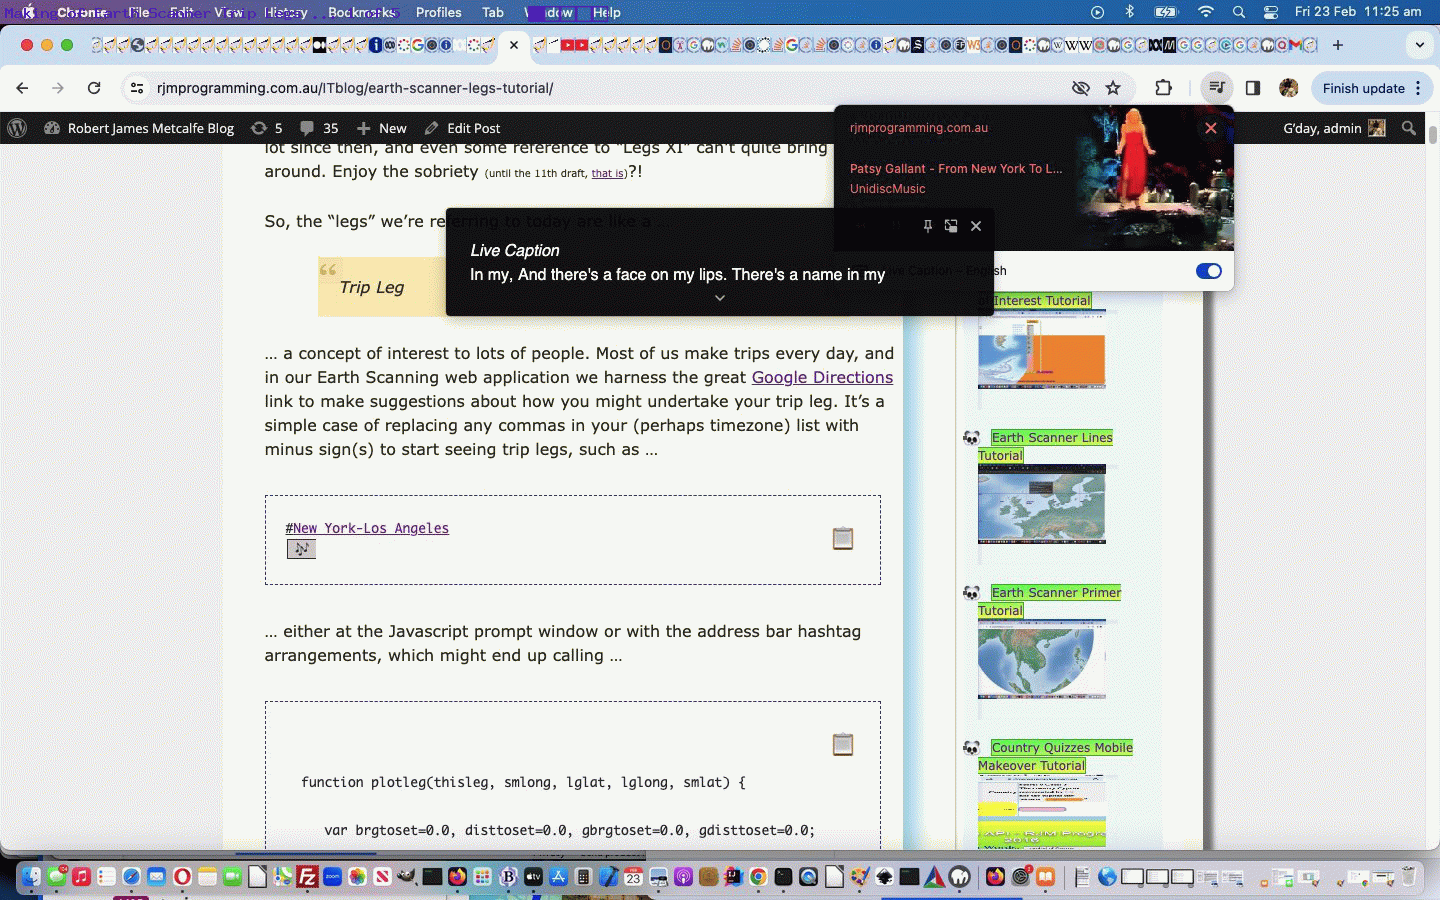Copy plotleg function code via clipboard icon
1440x900 pixels.
point(843,744)
